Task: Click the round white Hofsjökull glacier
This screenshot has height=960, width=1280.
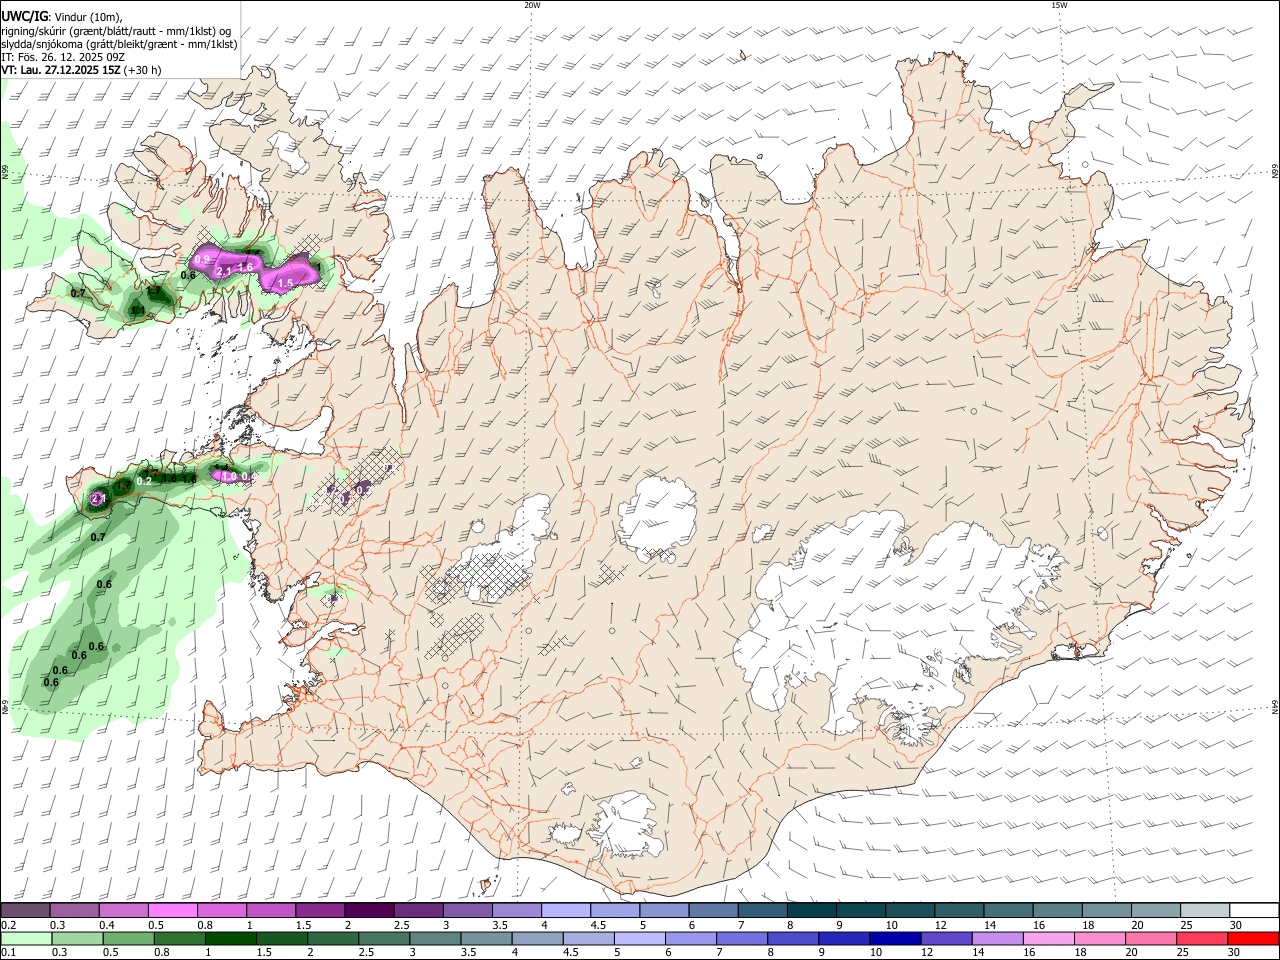Action: (657, 515)
